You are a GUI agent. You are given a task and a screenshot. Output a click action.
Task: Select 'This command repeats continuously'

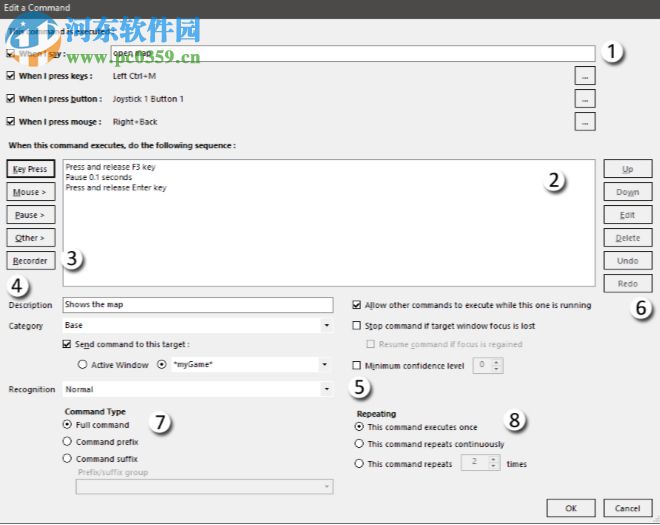click(x=359, y=444)
